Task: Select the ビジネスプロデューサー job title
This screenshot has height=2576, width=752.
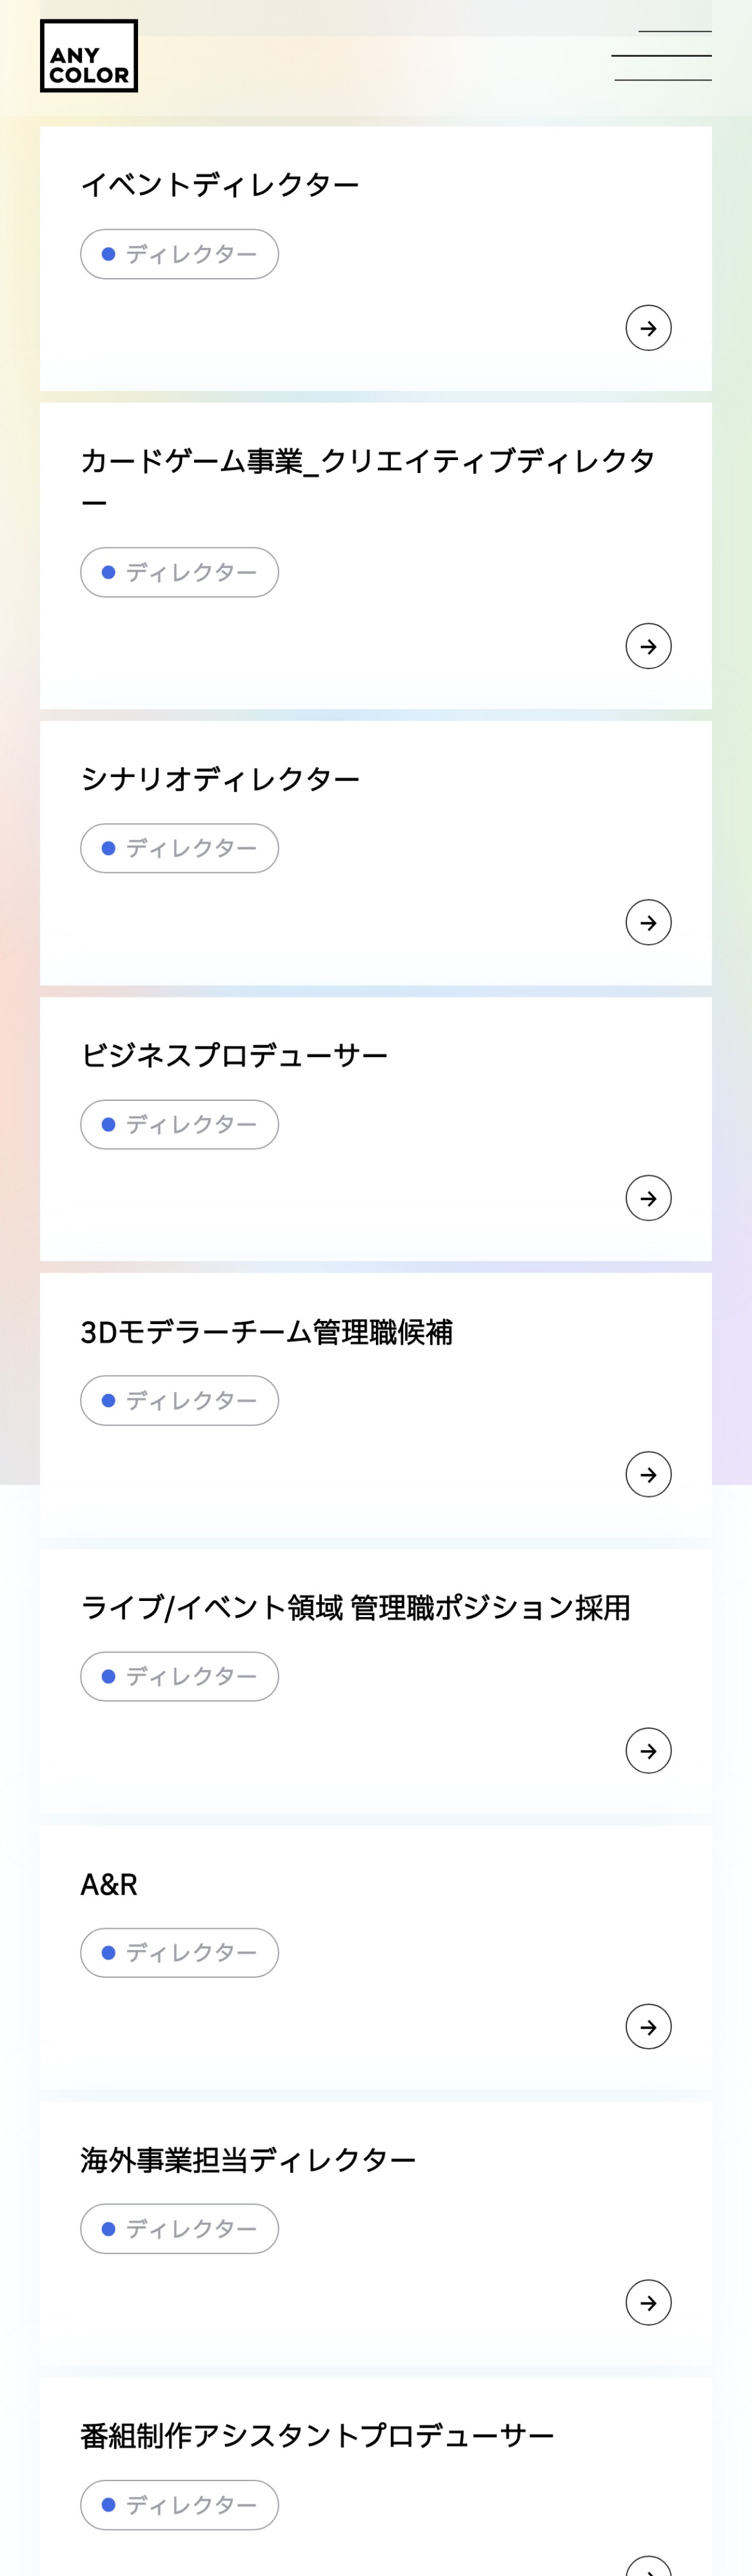Action: [x=234, y=1055]
